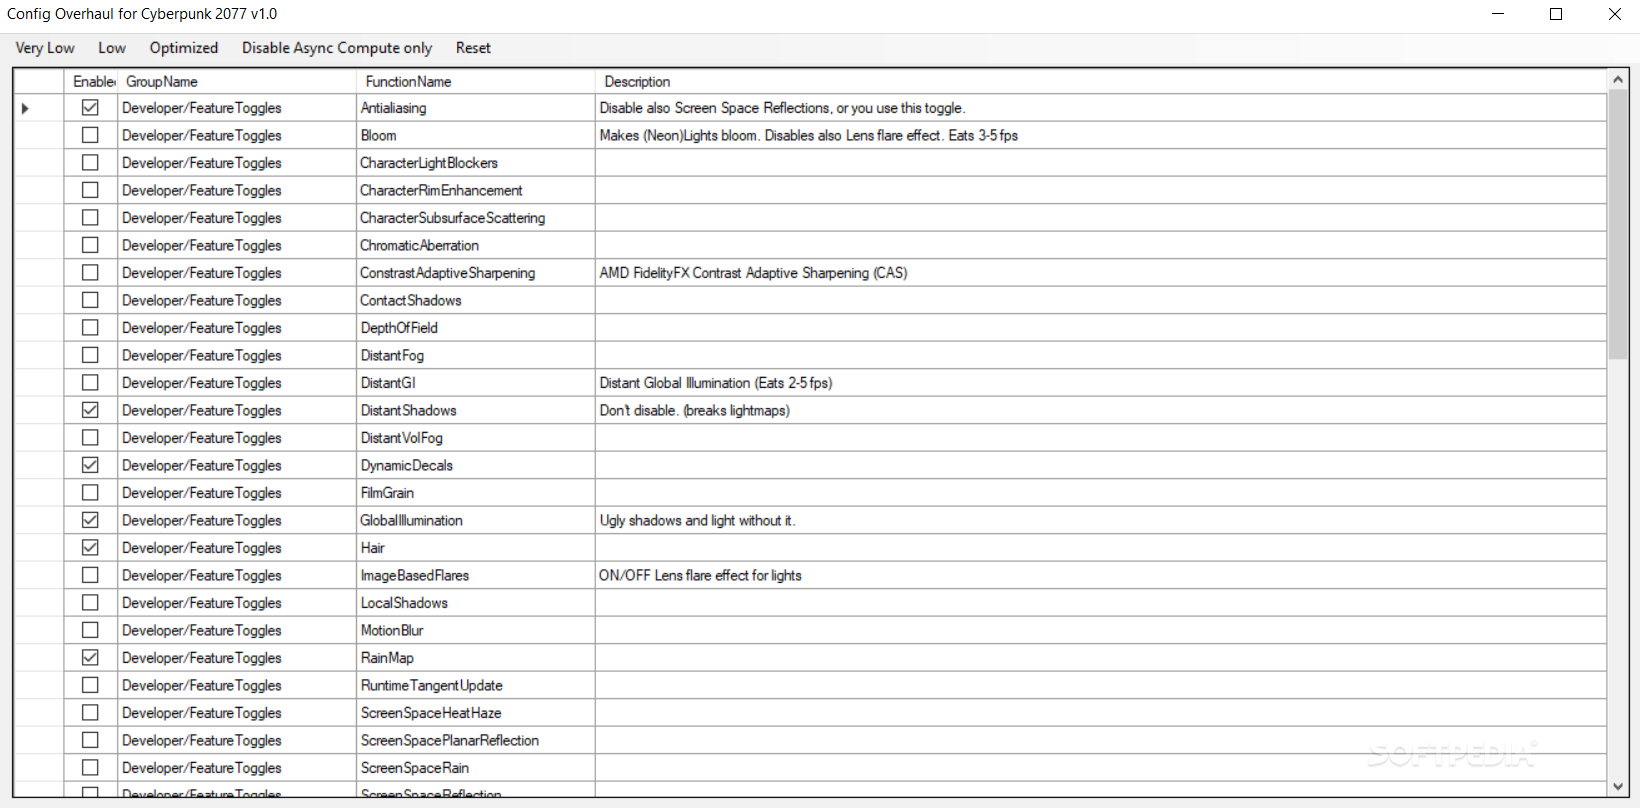Click the Bloom description starting 'Makes (Neon)Lights bloom'
The height and width of the screenshot is (808, 1640).
(x=1100, y=135)
